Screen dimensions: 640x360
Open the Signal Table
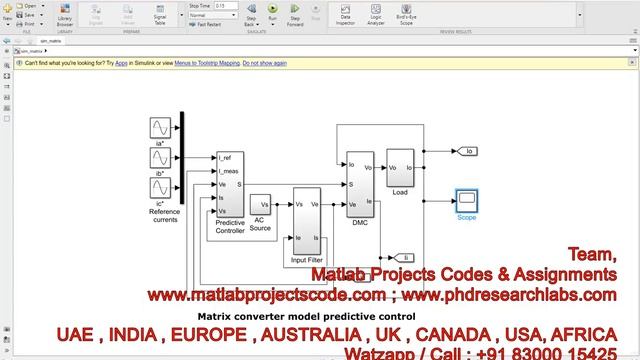coord(160,15)
